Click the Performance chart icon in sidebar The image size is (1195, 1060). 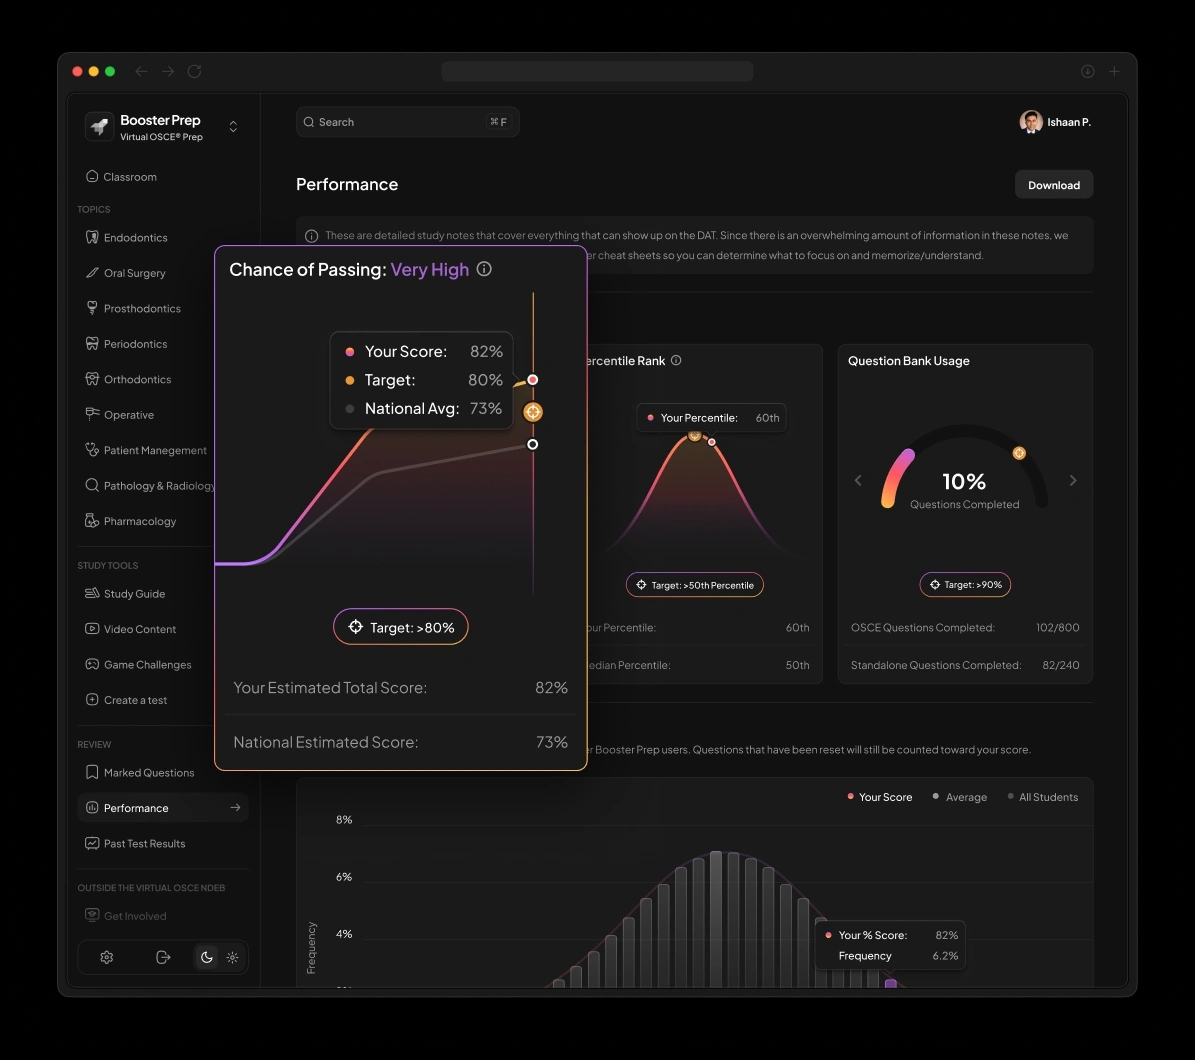tap(92, 808)
